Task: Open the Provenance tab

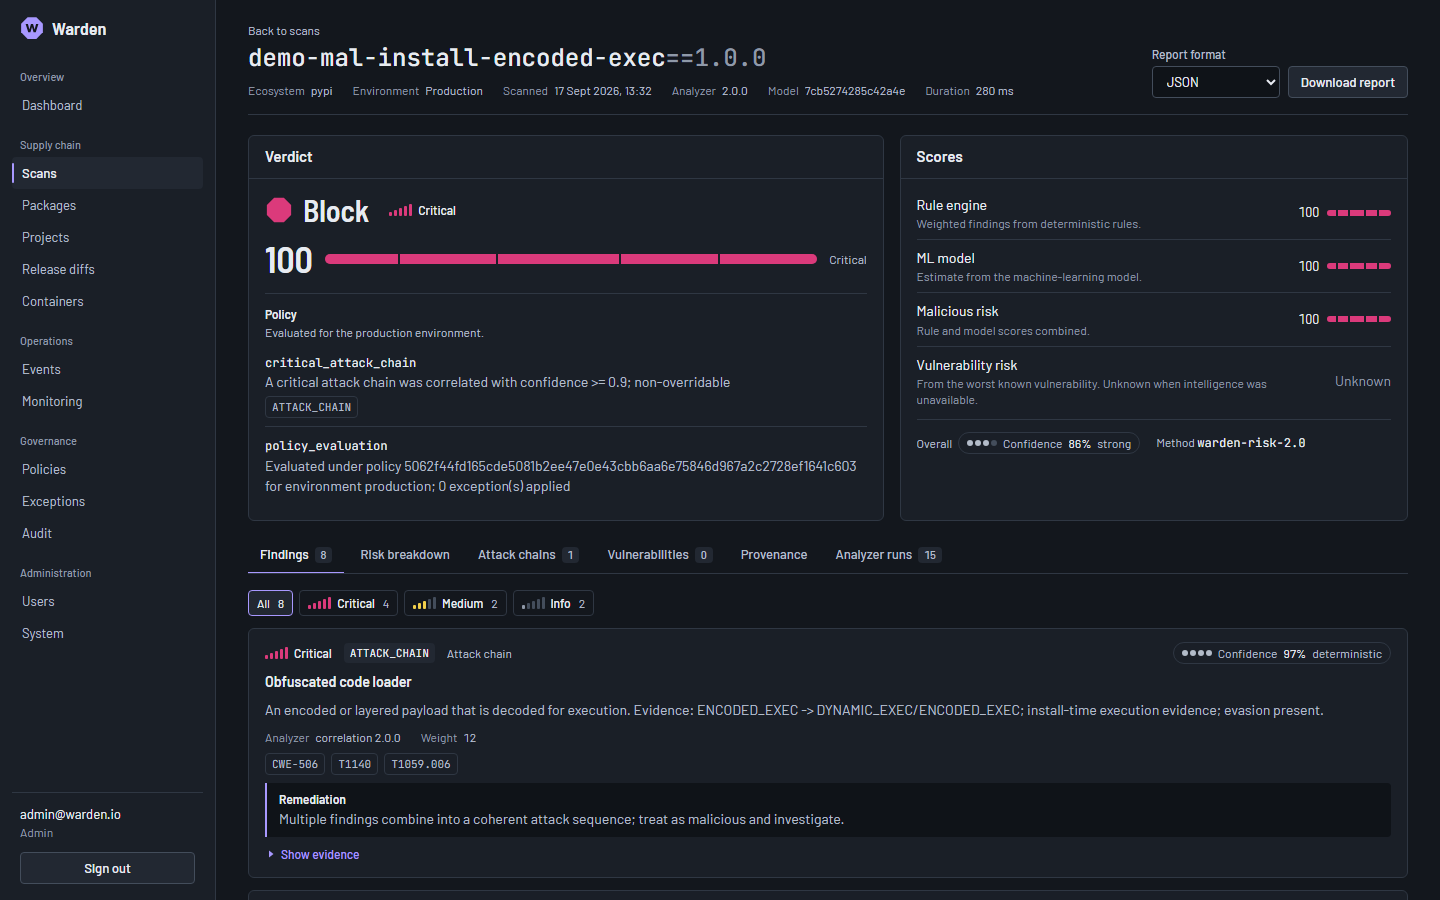Action: [774, 555]
